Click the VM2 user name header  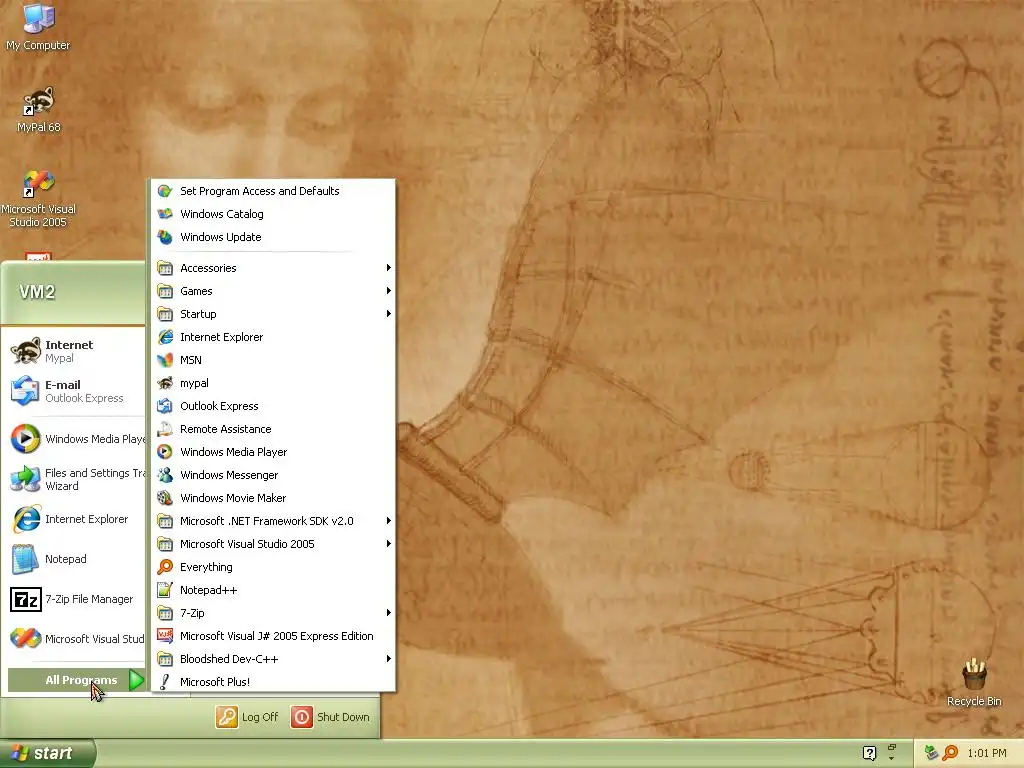coord(37,292)
